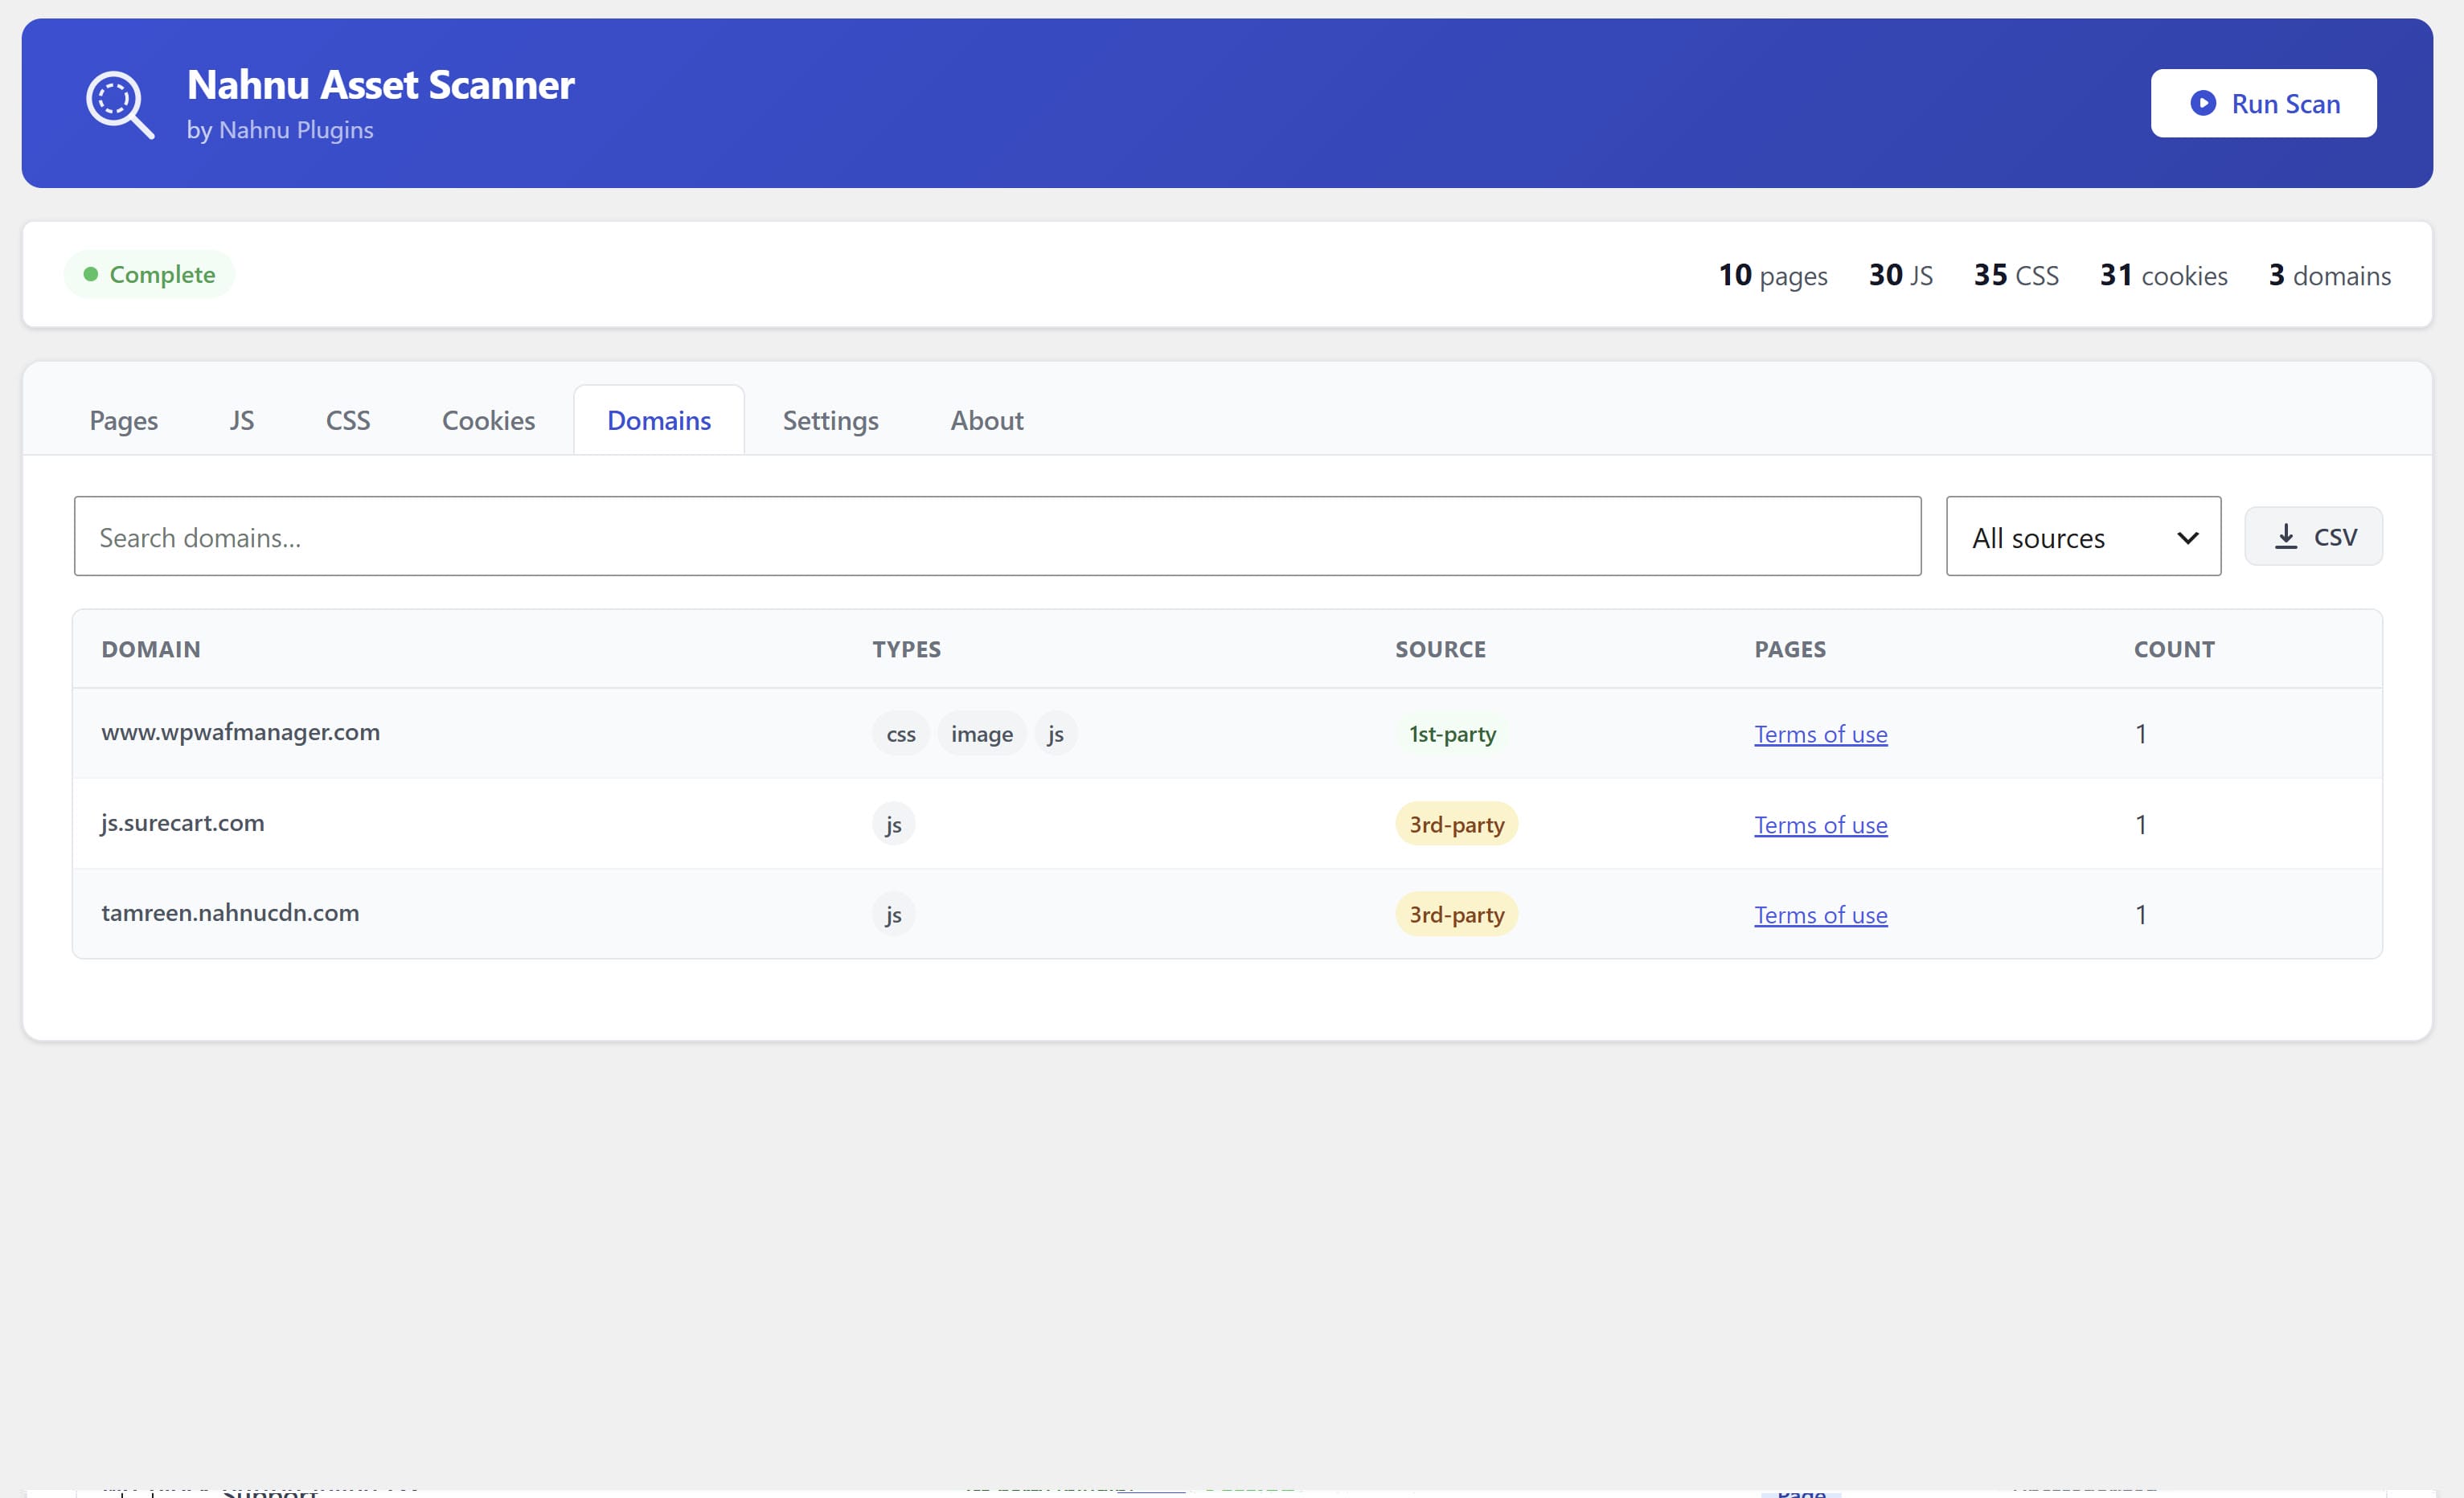Click the 30 JS statistic
Image resolution: width=2464 pixels, height=1498 pixels.
[x=1900, y=275]
